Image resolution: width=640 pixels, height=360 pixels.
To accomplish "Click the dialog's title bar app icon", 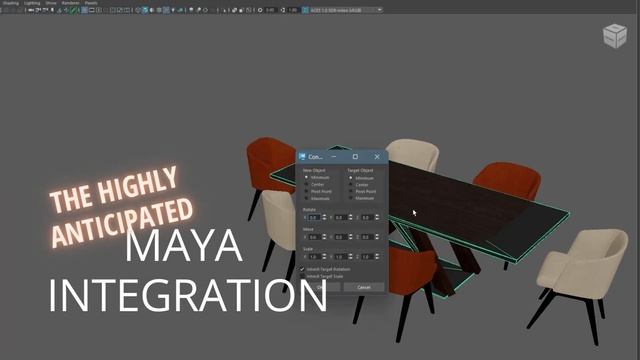I will click(302, 157).
